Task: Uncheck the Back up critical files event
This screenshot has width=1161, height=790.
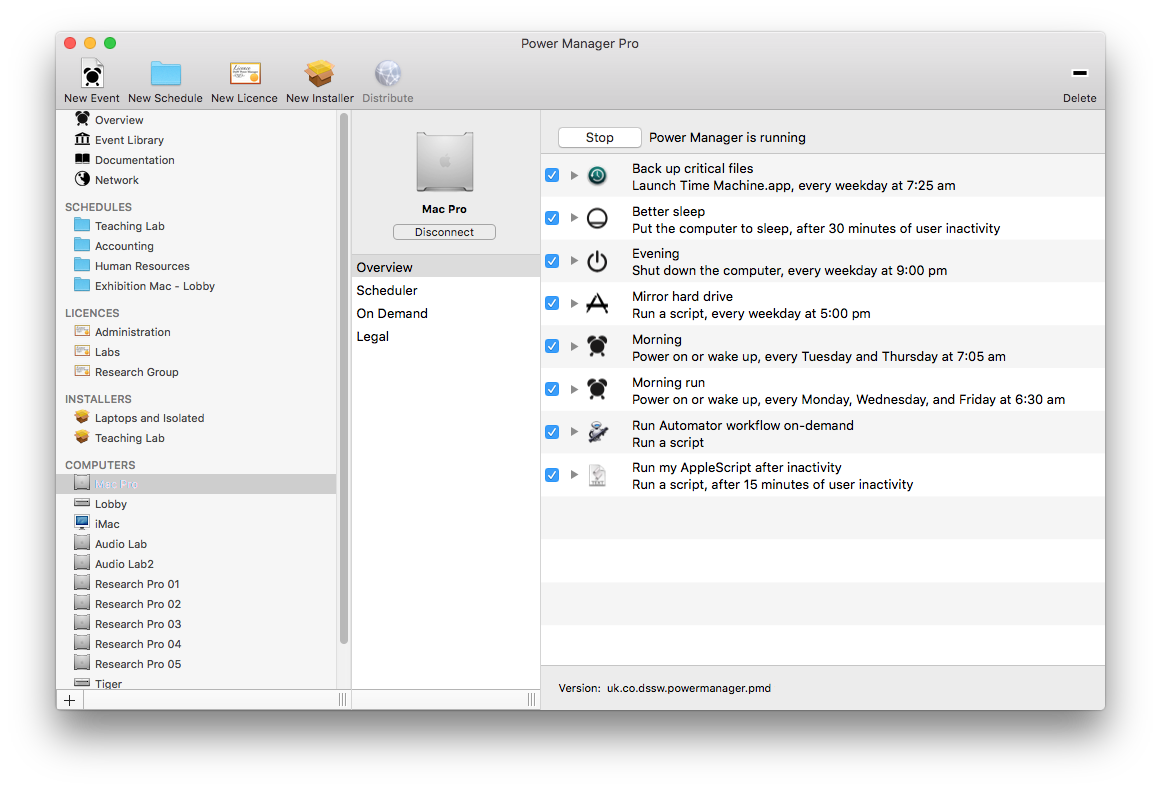Action: (x=552, y=175)
